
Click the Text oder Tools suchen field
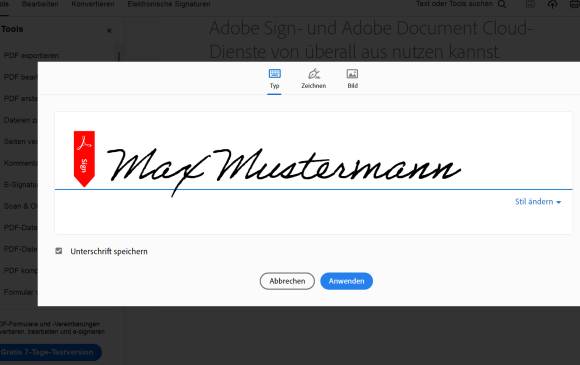(454, 4)
